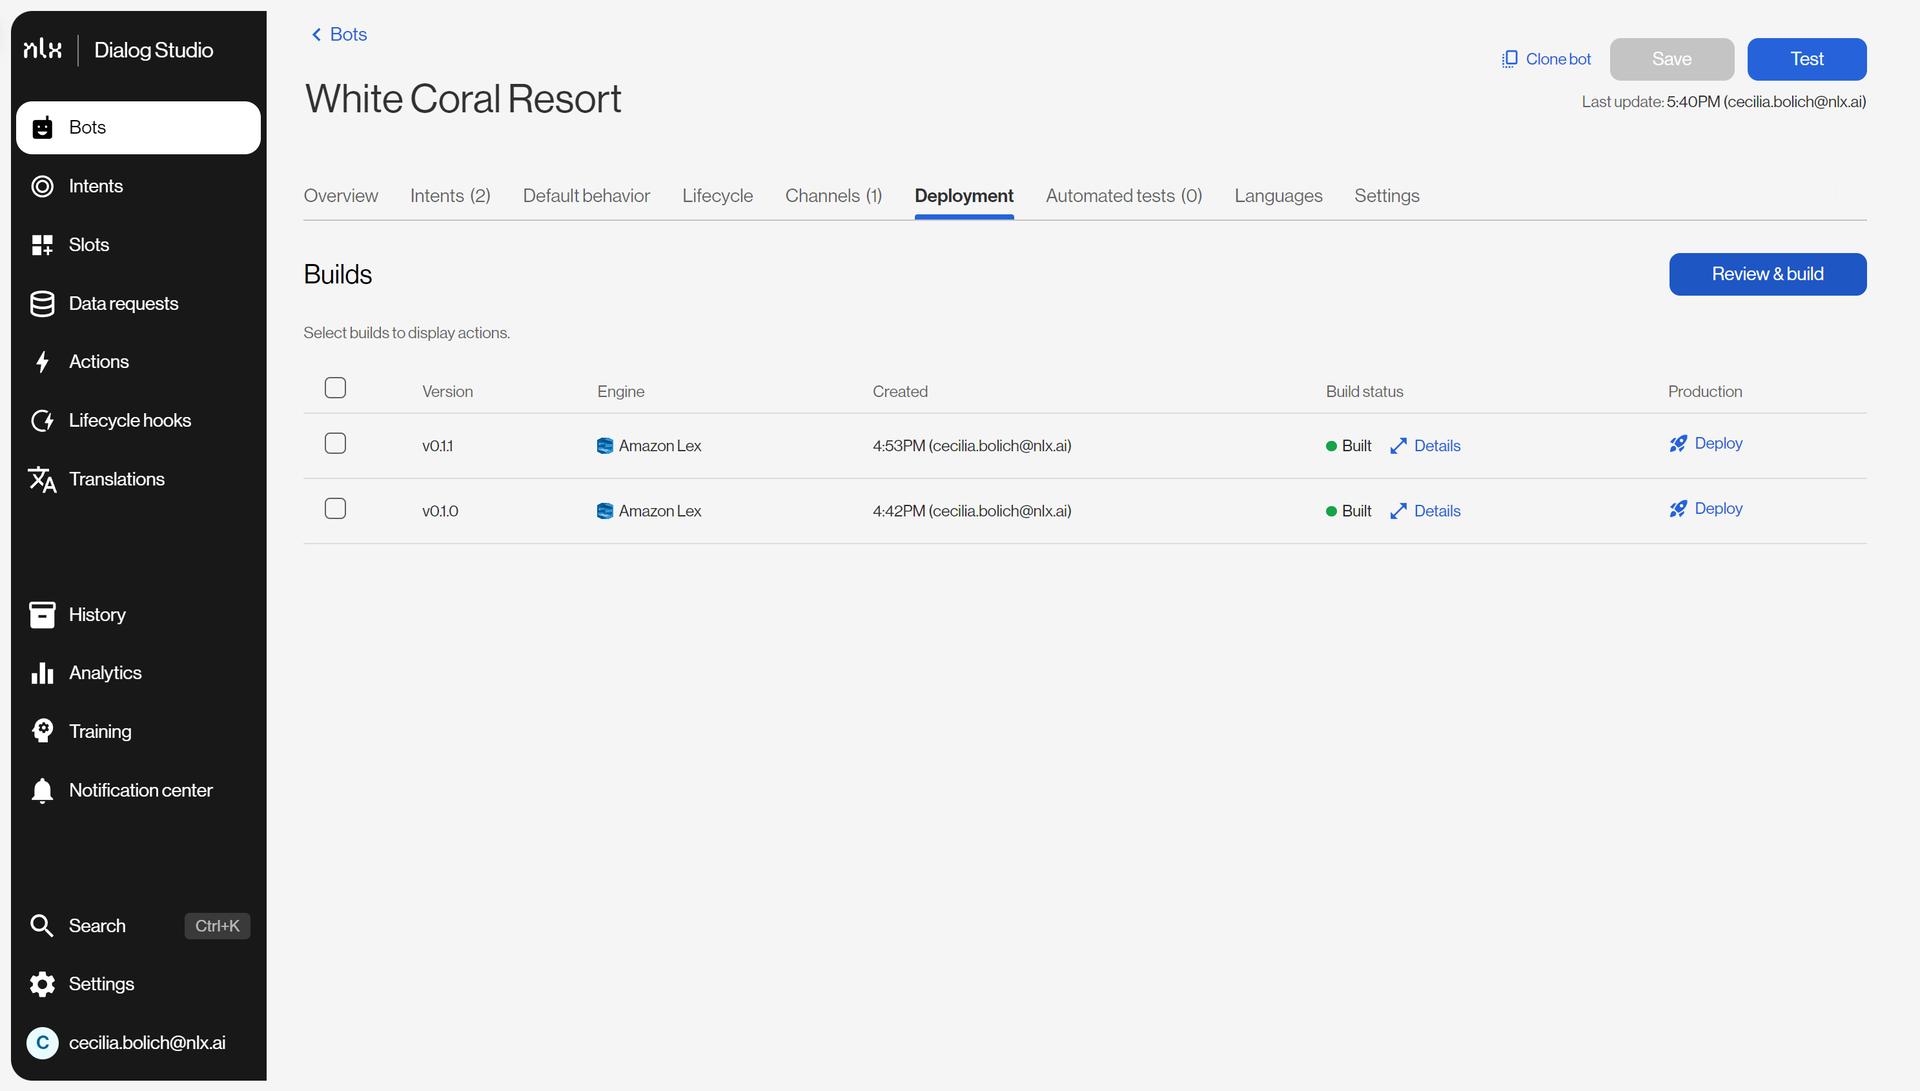The image size is (1920, 1091).
Task: Click the 4:53PM created timestamp
Action: [x=972, y=446]
